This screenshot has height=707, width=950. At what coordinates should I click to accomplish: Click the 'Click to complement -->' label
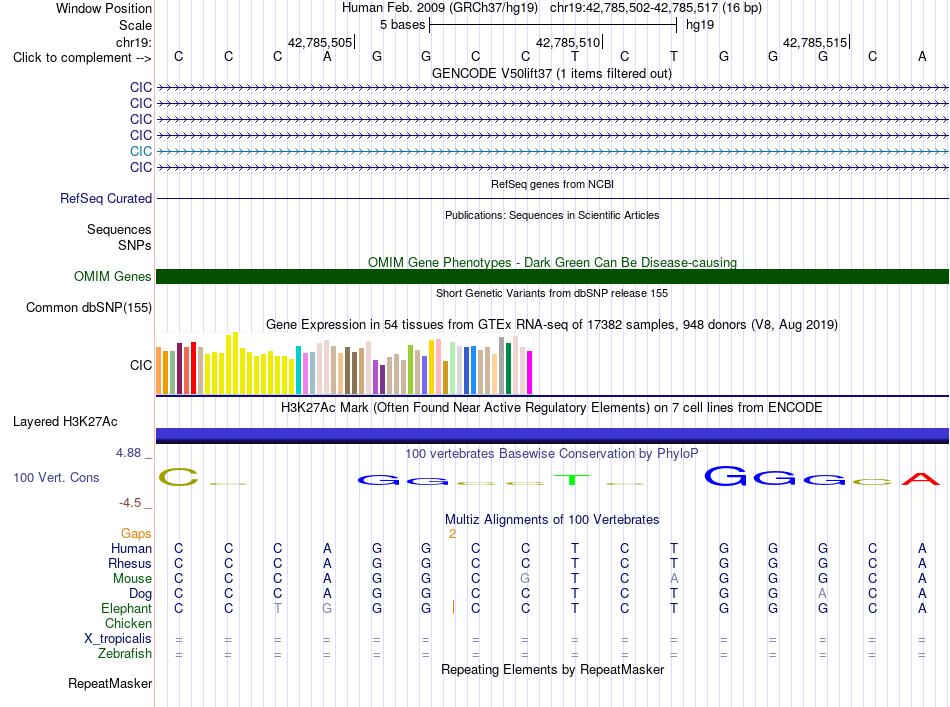[82, 58]
